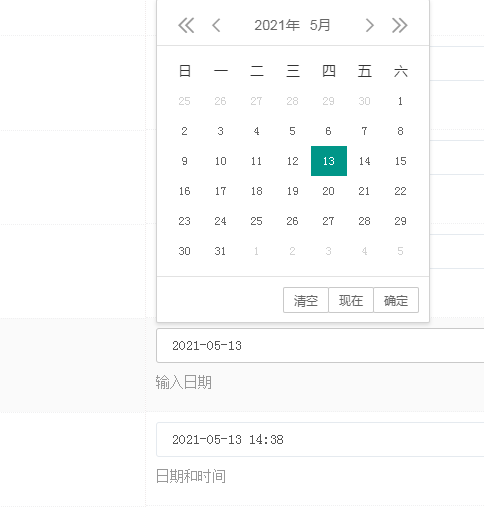The width and height of the screenshot is (484, 507).
Task: Go to previous month arrow
Action: coord(216,26)
